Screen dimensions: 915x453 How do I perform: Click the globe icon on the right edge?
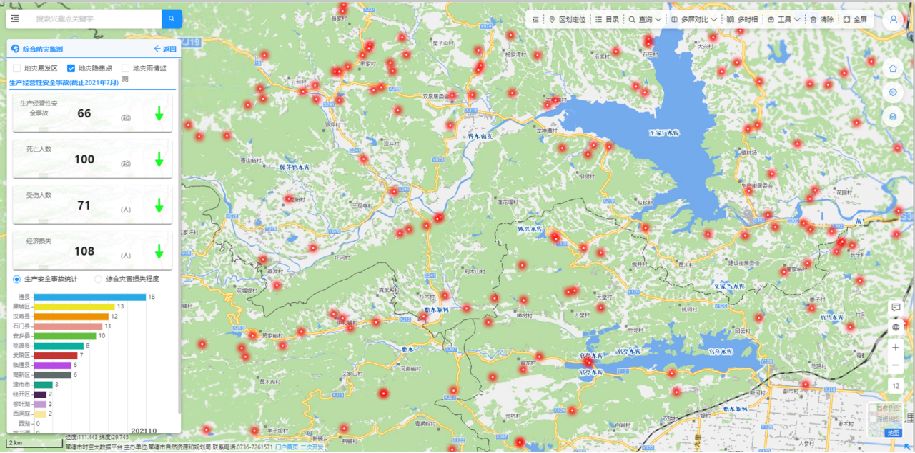pos(896,326)
